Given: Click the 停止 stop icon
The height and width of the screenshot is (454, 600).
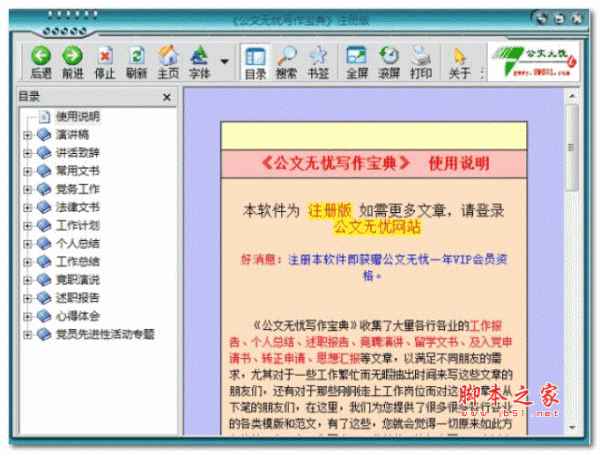Looking at the screenshot, I should click(x=104, y=56).
